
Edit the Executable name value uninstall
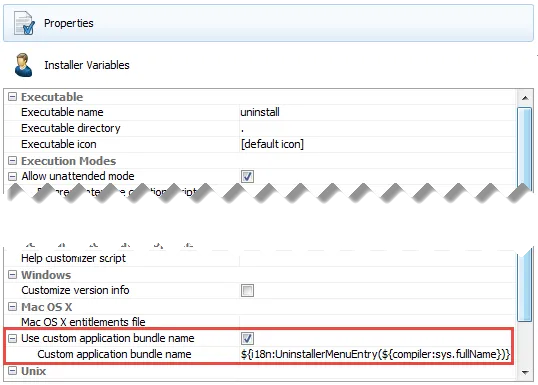point(377,112)
